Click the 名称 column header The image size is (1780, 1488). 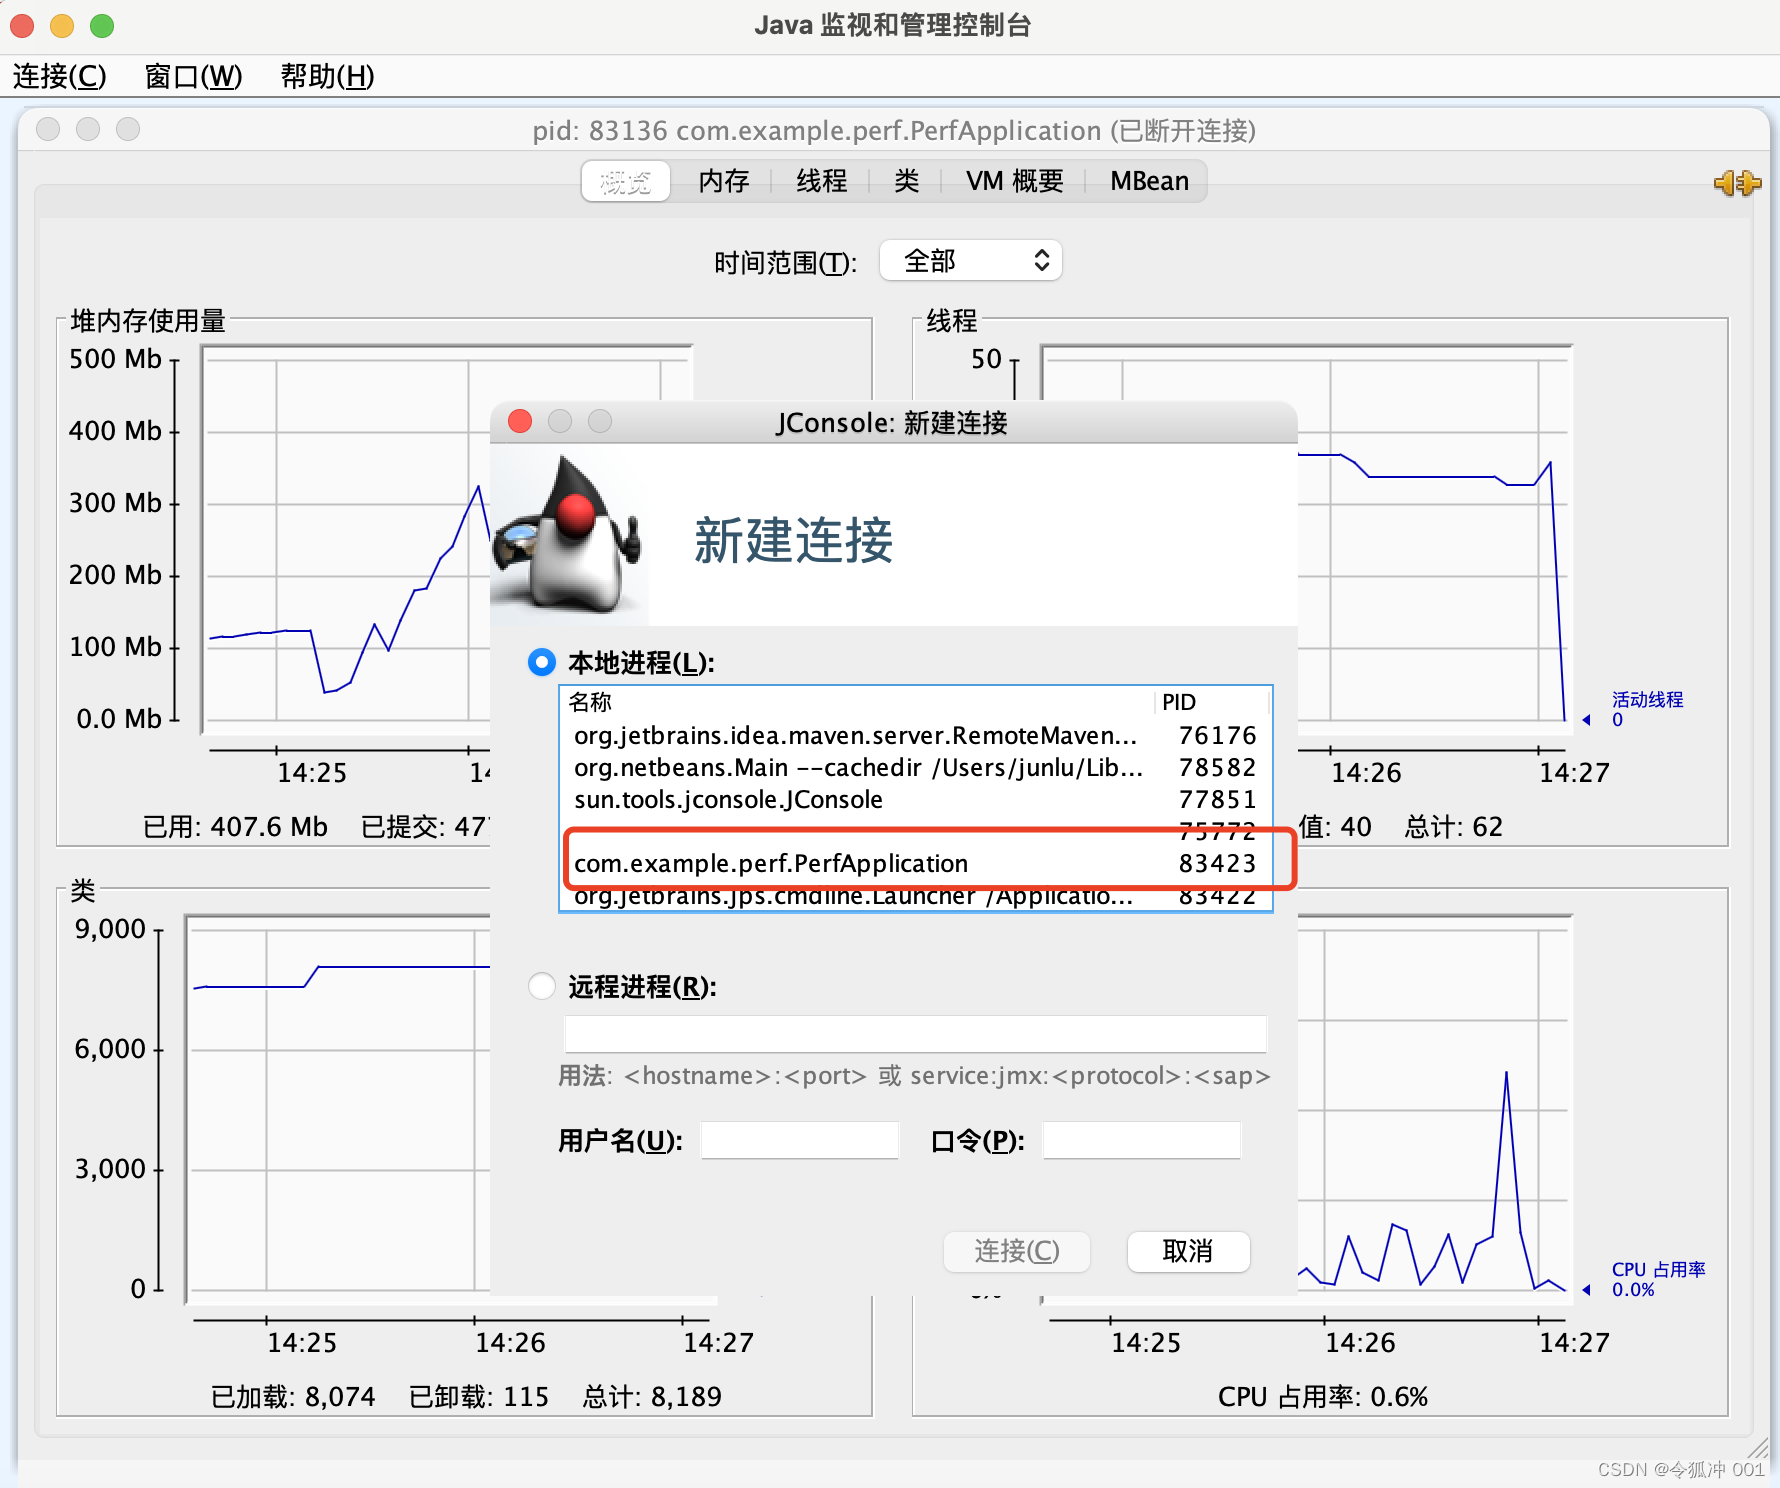point(856,702)
